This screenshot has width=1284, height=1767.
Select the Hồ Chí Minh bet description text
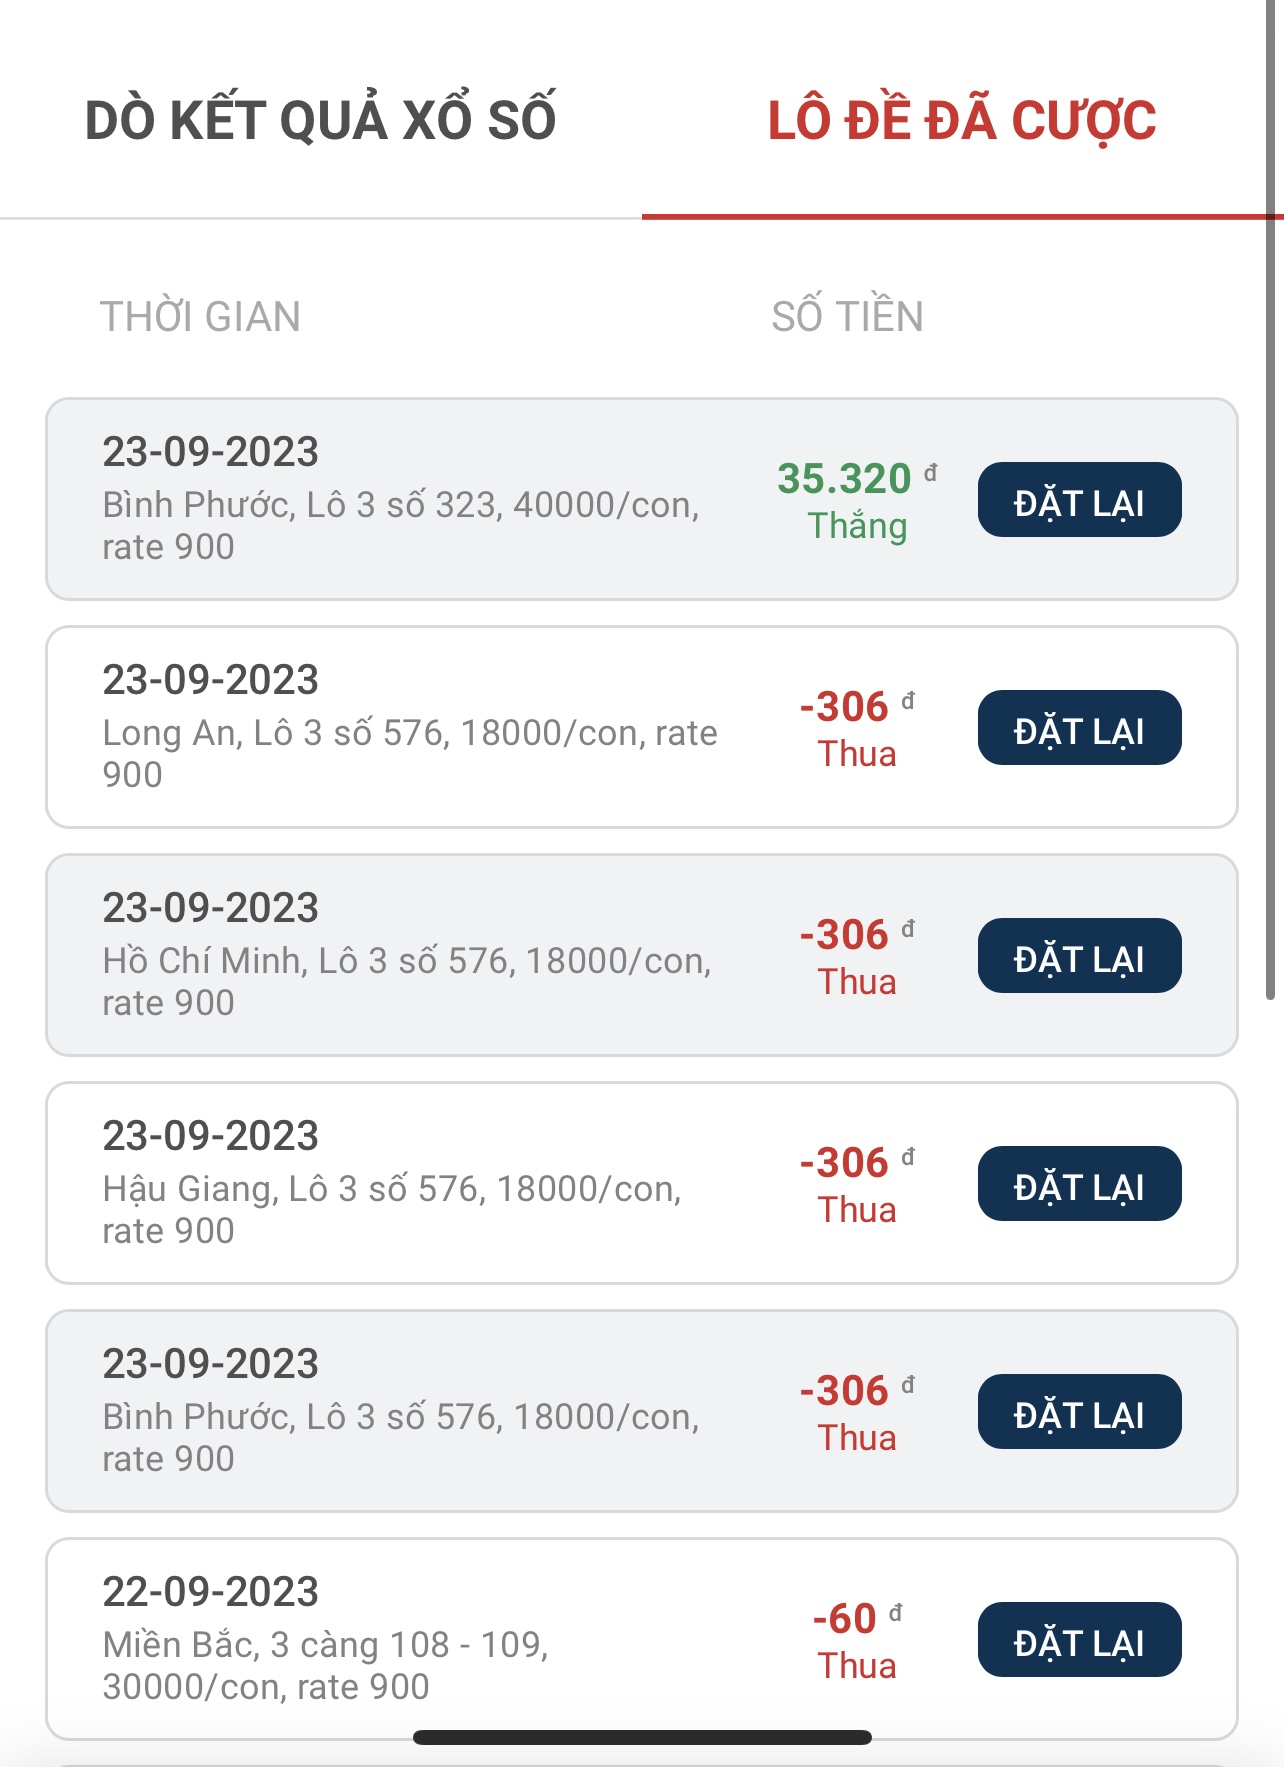point(406,981)
